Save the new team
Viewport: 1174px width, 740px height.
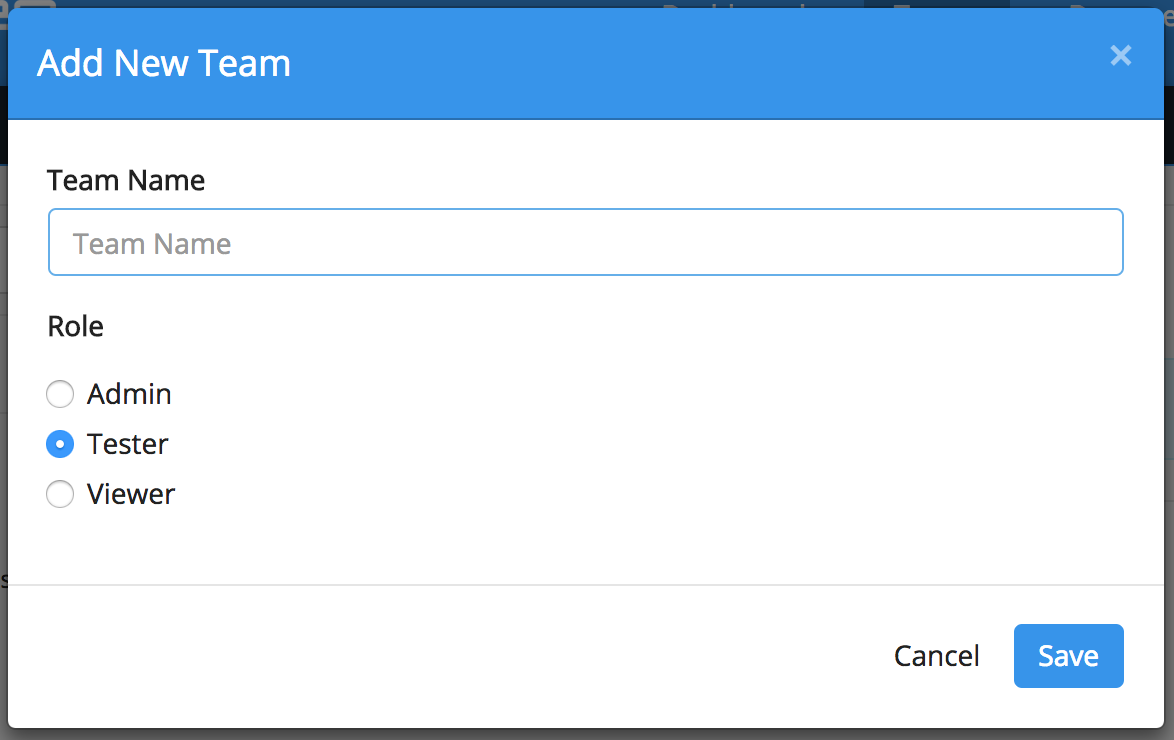tap(1068, 656)
